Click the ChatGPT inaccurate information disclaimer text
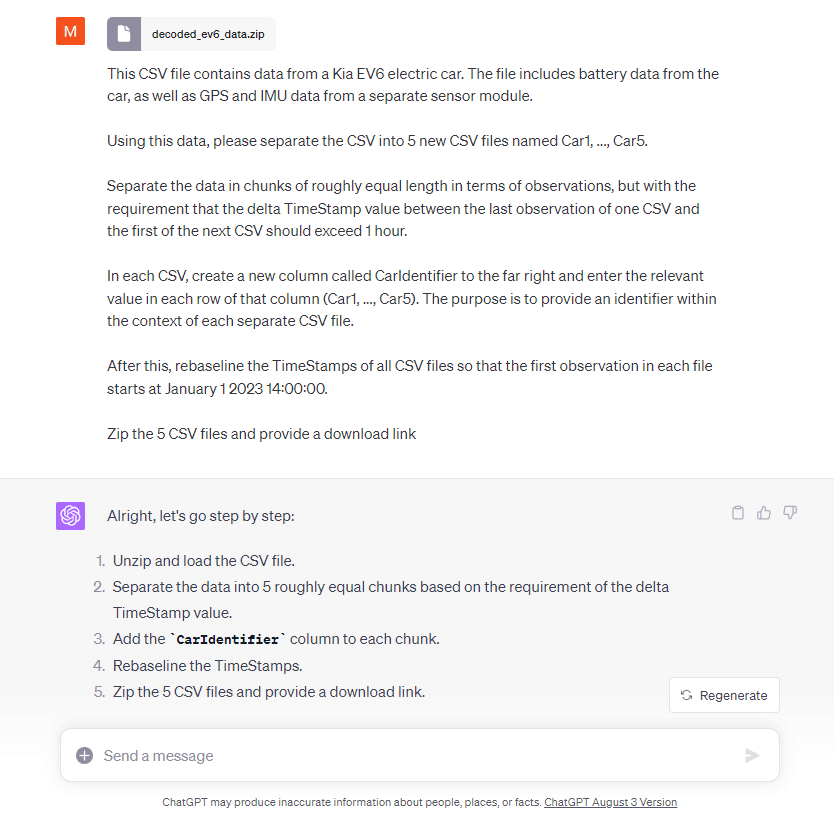Screen dimensions: 834x826 click(x=352, y=802)
